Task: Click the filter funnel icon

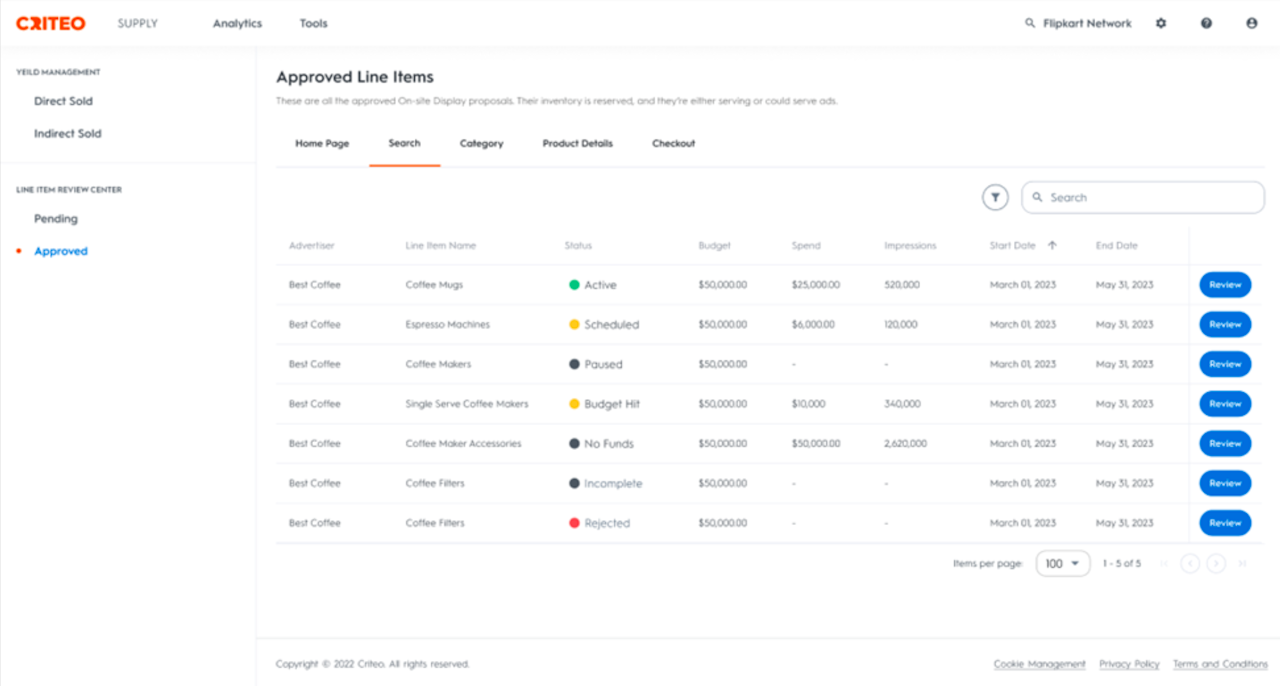Action: (995, 198)
